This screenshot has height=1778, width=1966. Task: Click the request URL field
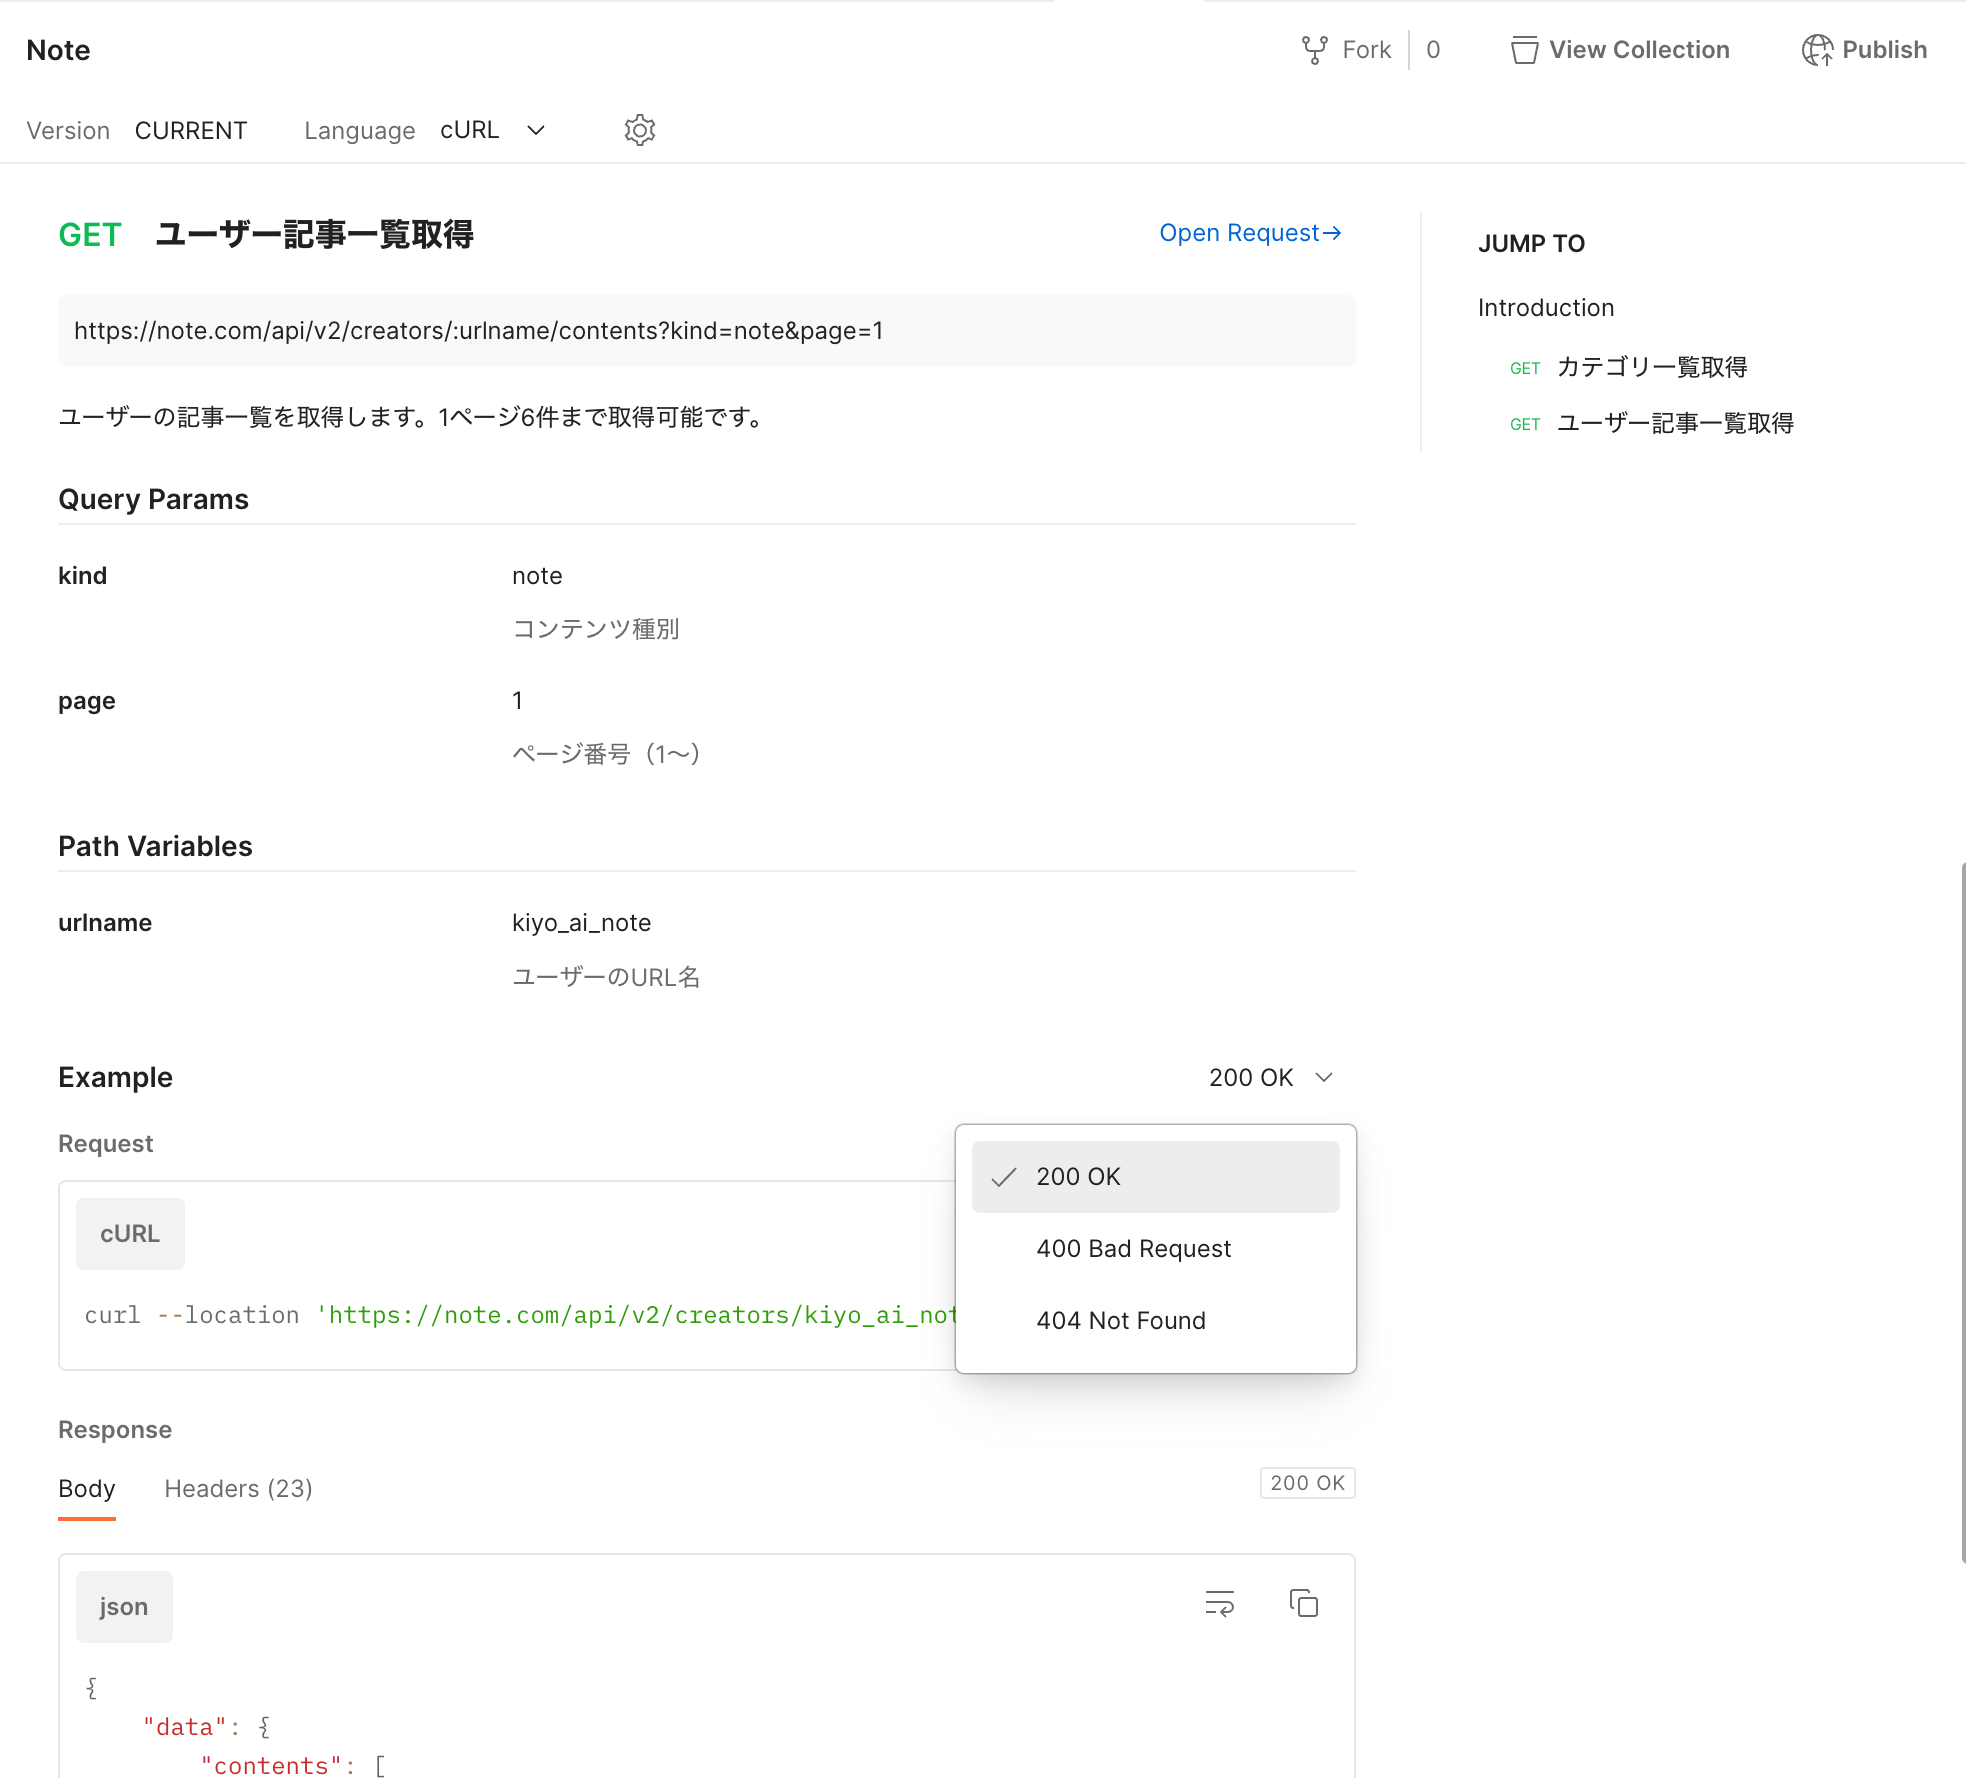(x=707, y=331)
